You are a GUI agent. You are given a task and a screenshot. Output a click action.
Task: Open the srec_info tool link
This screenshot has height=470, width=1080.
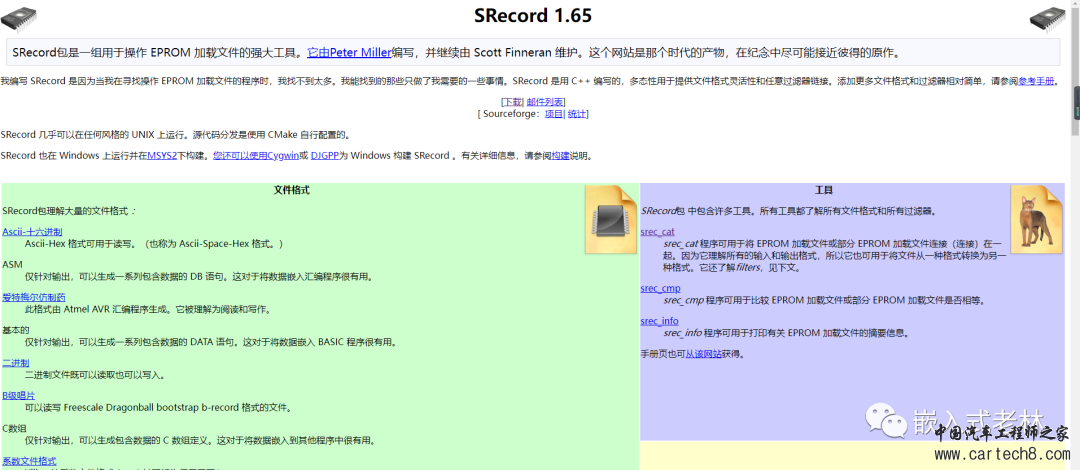click(x=659, y=321)
